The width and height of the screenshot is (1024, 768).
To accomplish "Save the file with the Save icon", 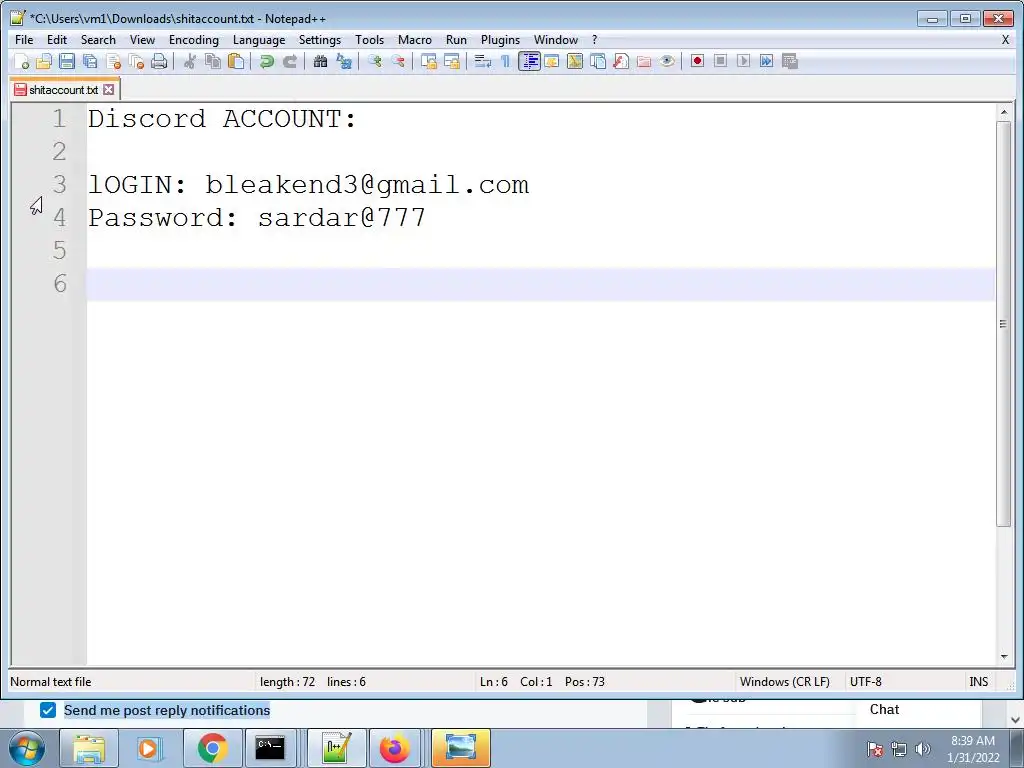I will pos(67,61).
